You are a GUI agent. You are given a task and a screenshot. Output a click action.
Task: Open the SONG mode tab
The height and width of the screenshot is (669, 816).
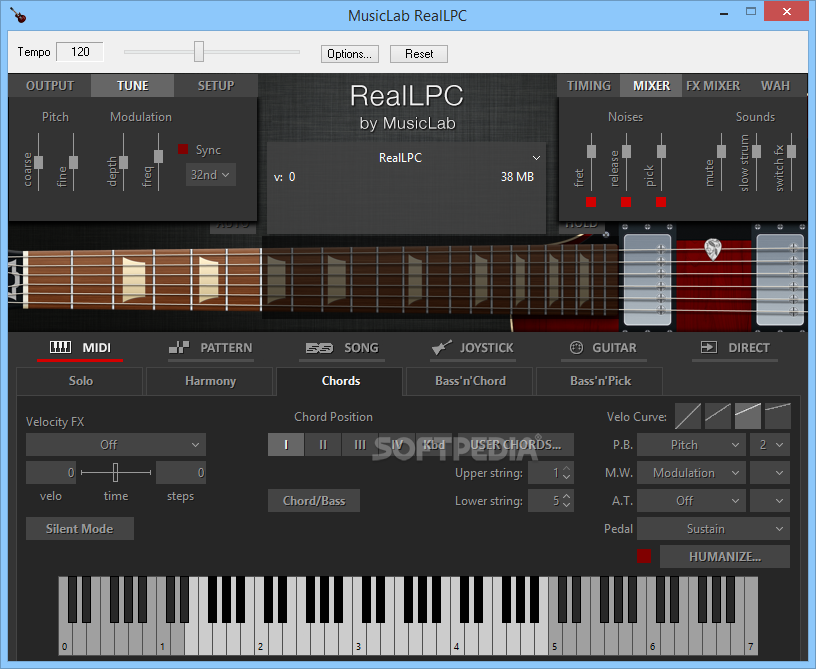pyautogui.click(x=342, y=348)
